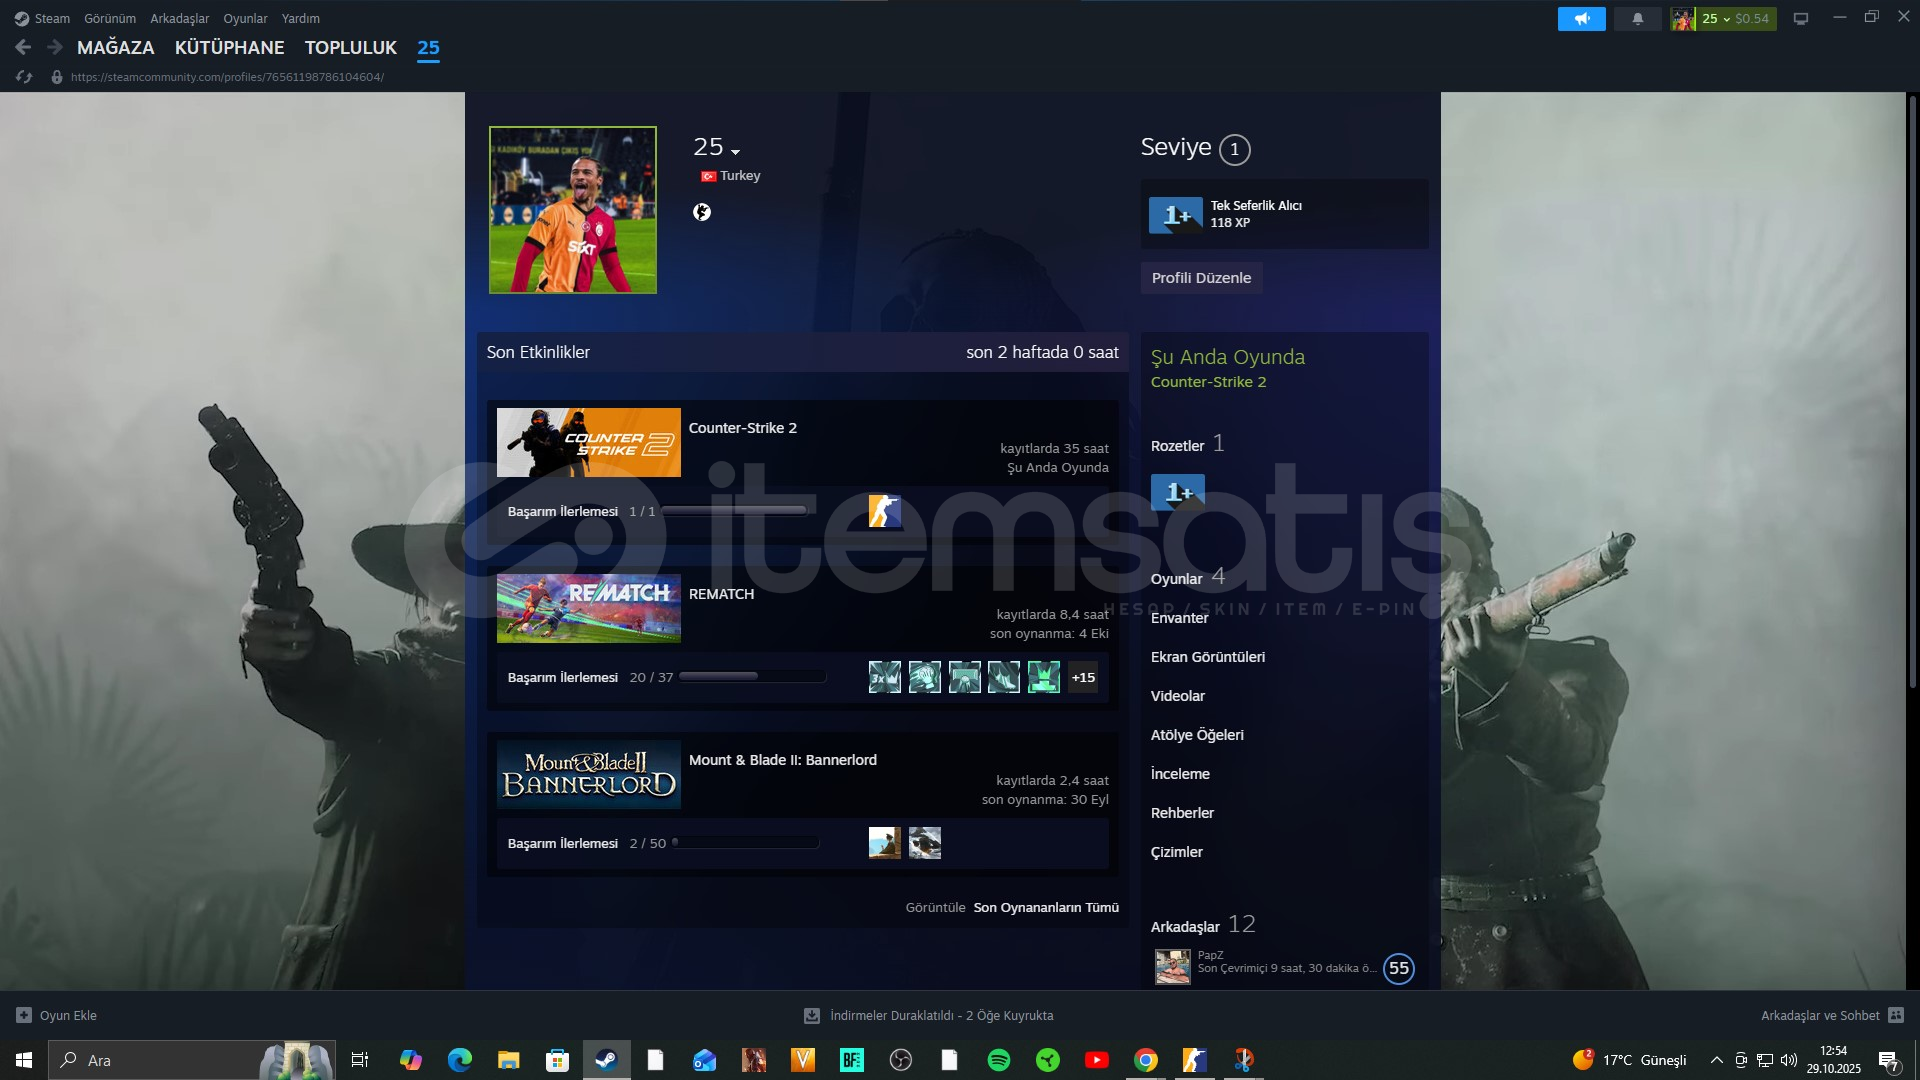Click the downloads paused icon in status bar

pos(812,1015)
